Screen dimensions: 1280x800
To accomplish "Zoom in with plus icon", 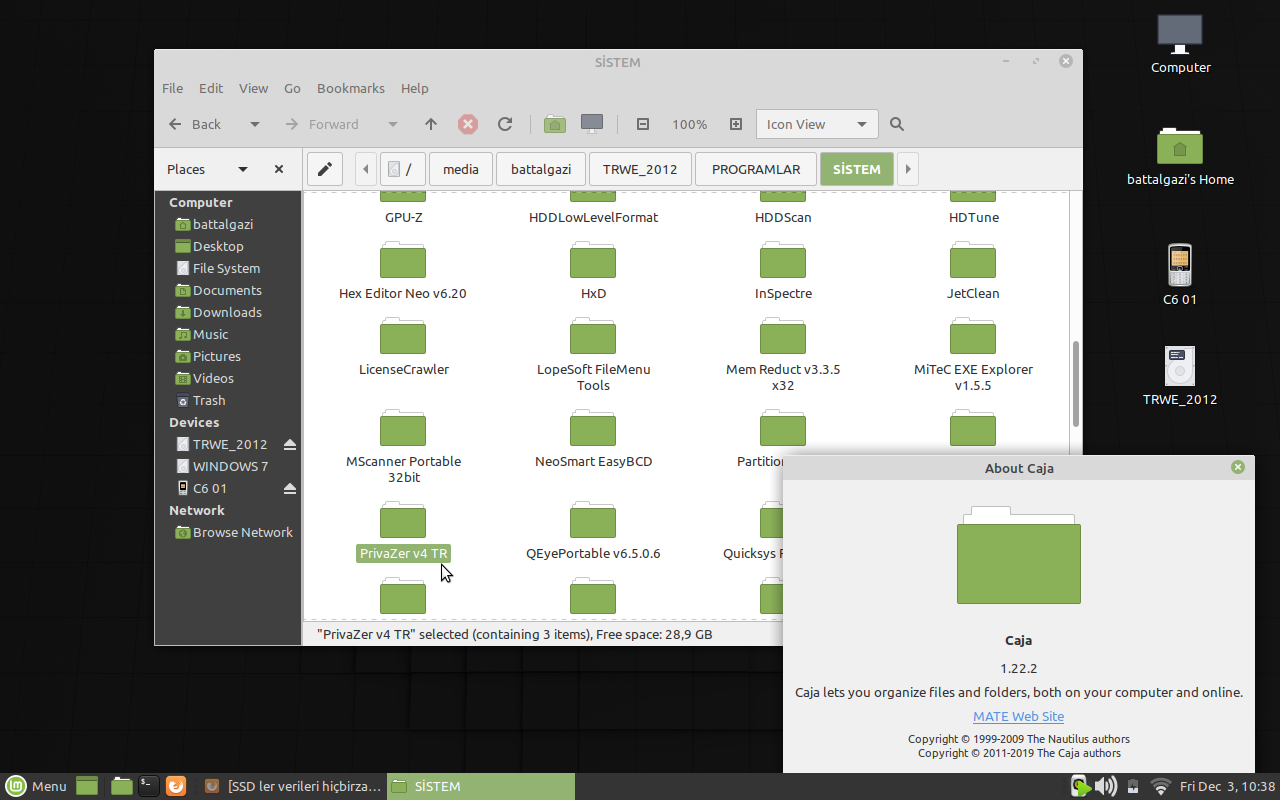I will coord(736,124).
